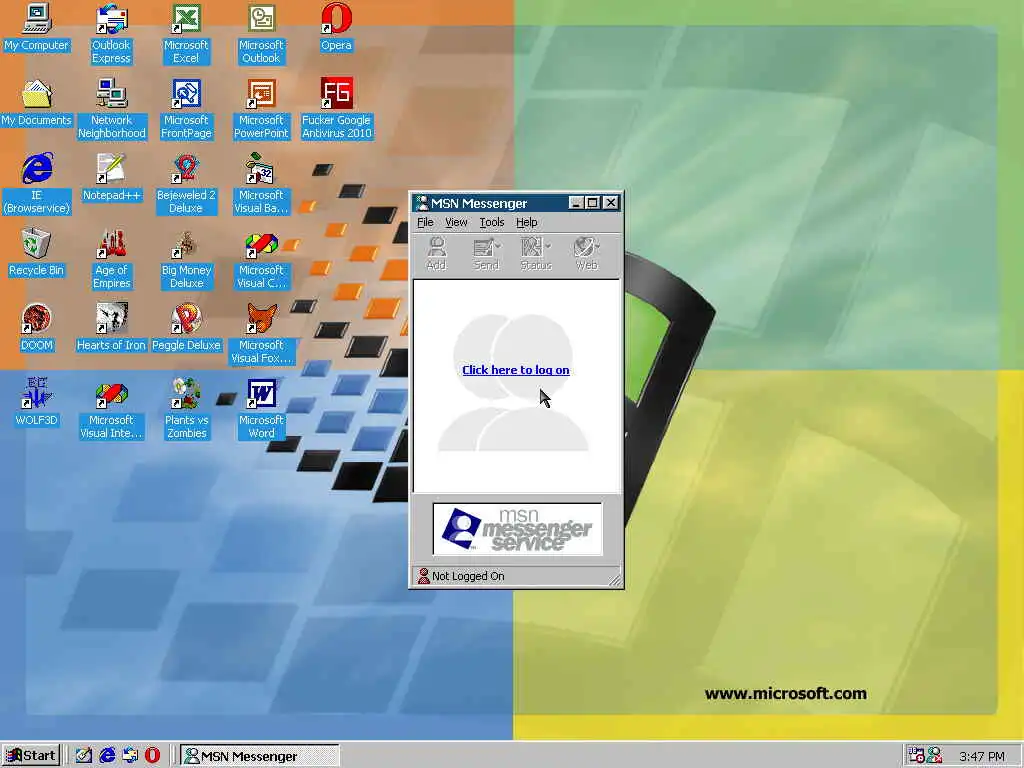Click the Not Logged On status bar text
1024x768 pixels.
468,576
